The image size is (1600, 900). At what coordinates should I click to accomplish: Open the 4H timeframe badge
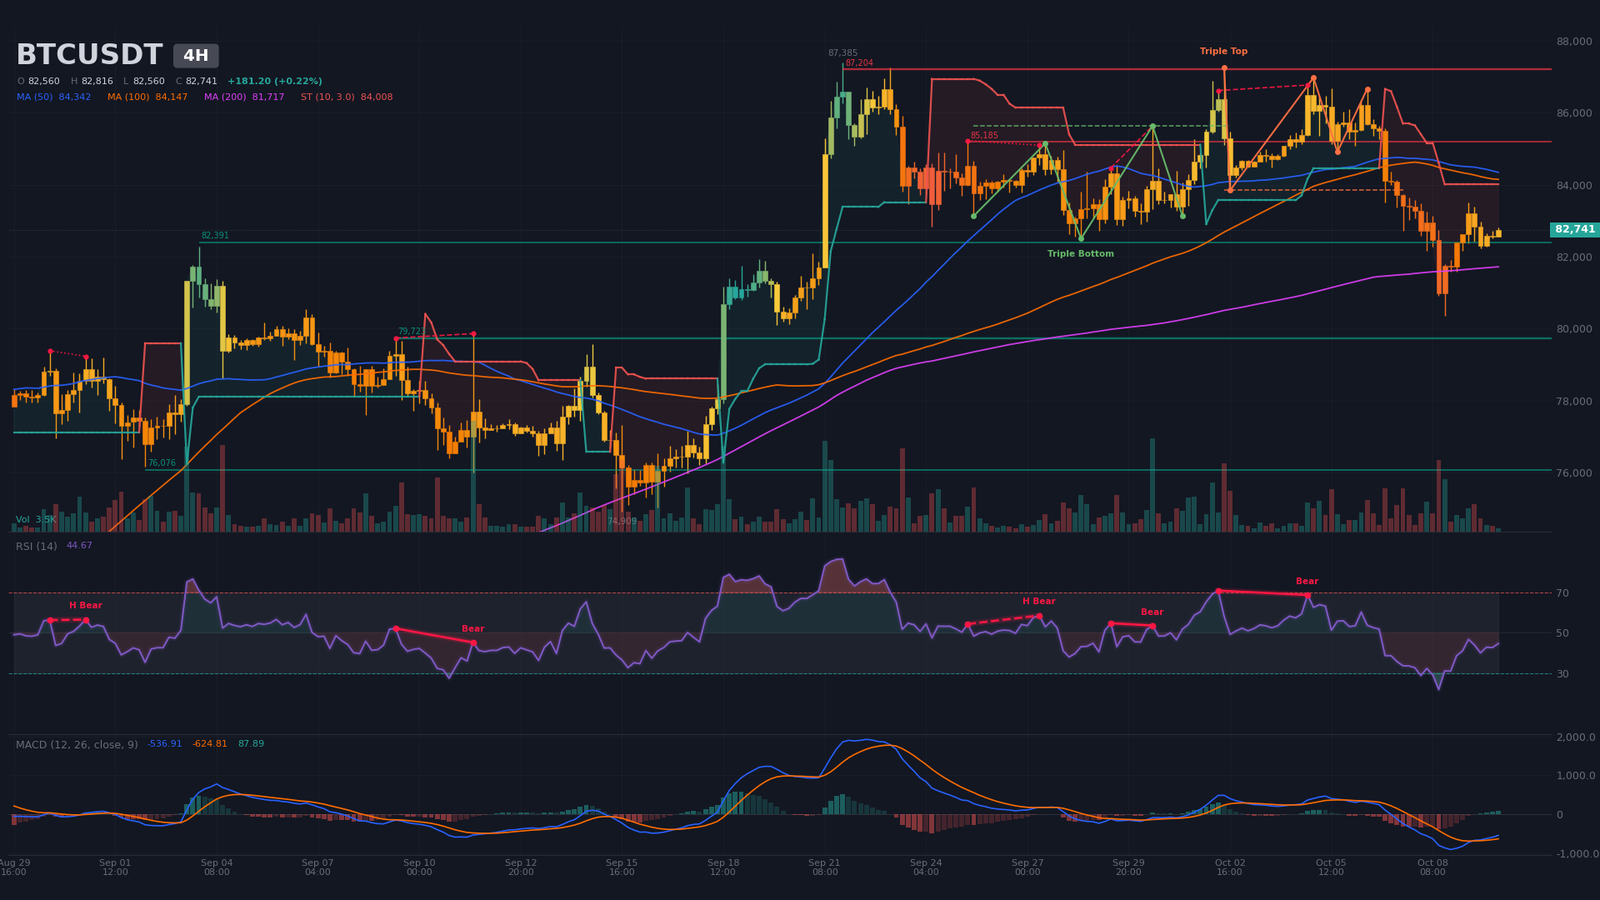[196, 56]
